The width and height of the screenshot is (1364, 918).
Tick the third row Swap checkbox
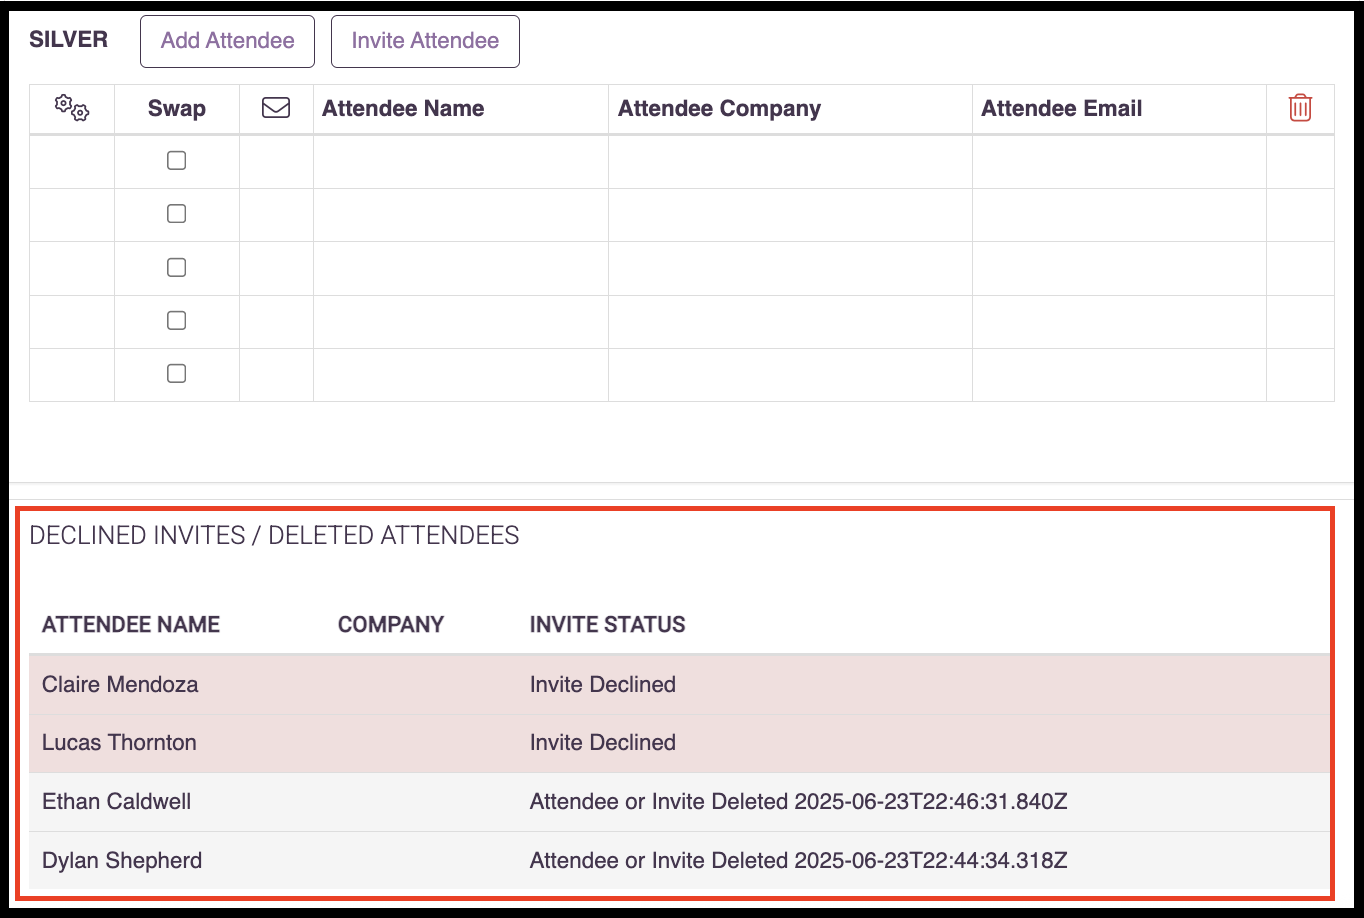click(x=176, y=268)
